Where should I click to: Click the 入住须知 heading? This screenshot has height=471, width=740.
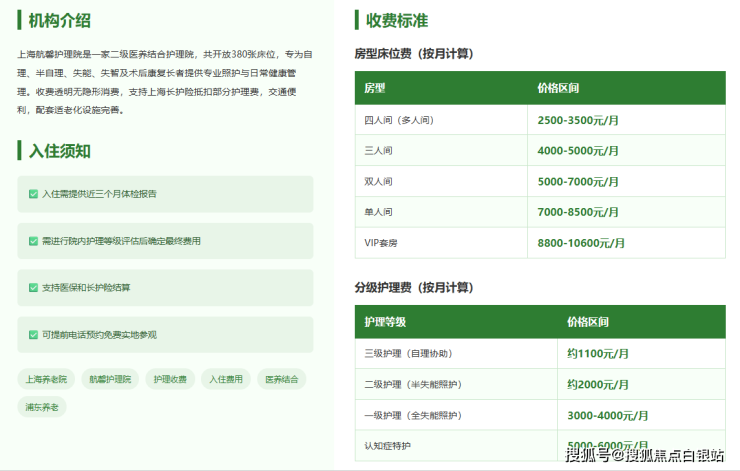(x=59, y=151)
